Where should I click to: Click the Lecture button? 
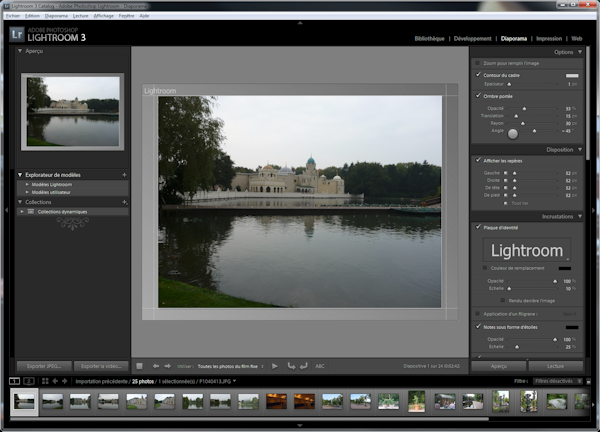tap(554, 367)
